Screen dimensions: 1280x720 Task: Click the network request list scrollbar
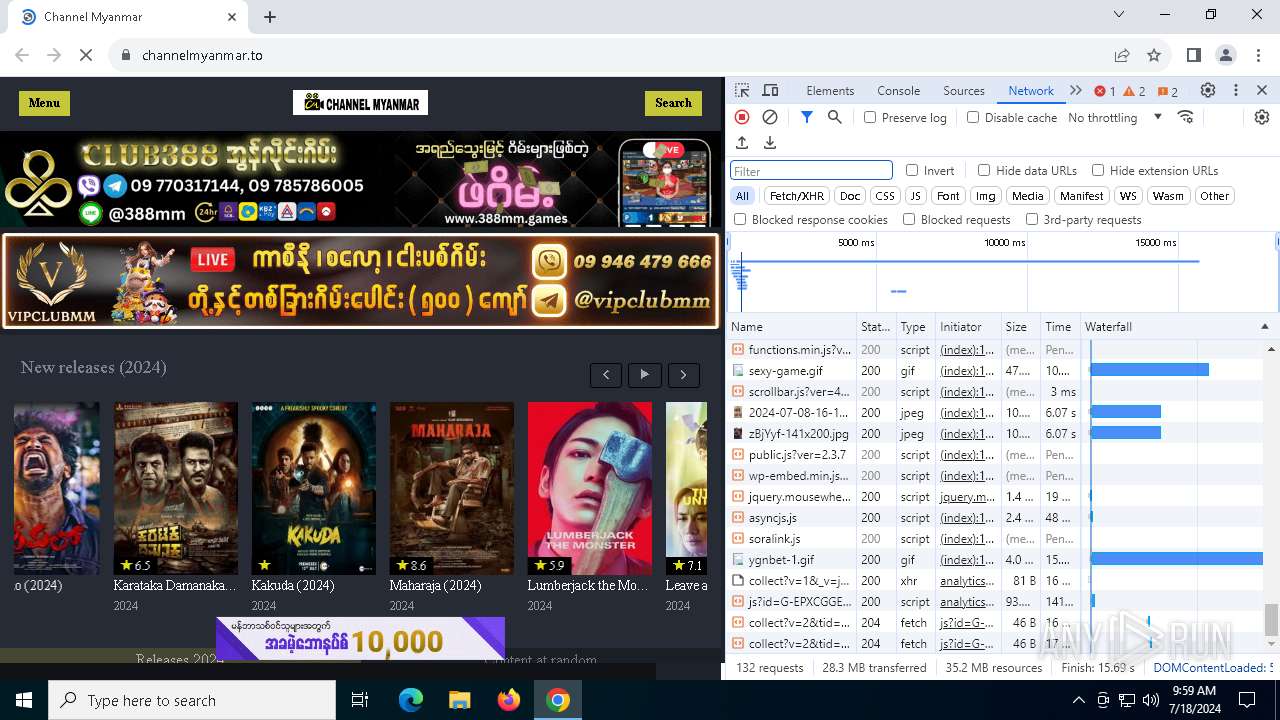click(x=1272, y=619)
